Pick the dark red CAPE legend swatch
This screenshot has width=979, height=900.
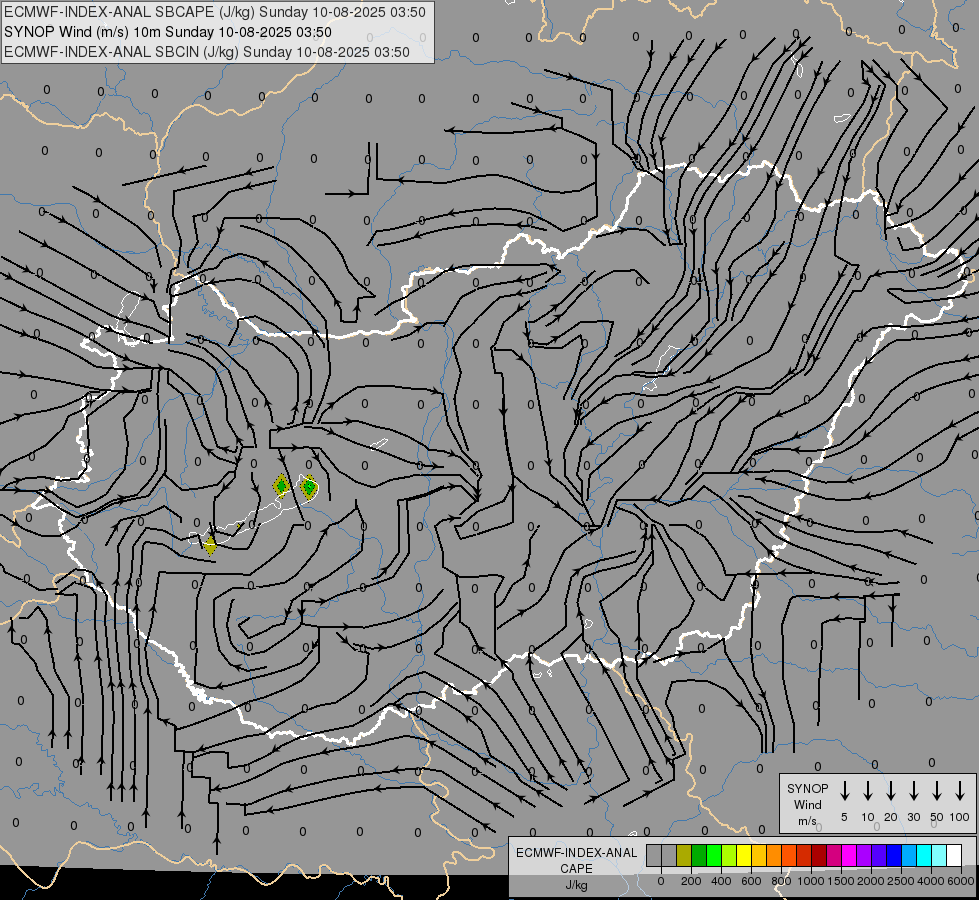pos(820,855)
